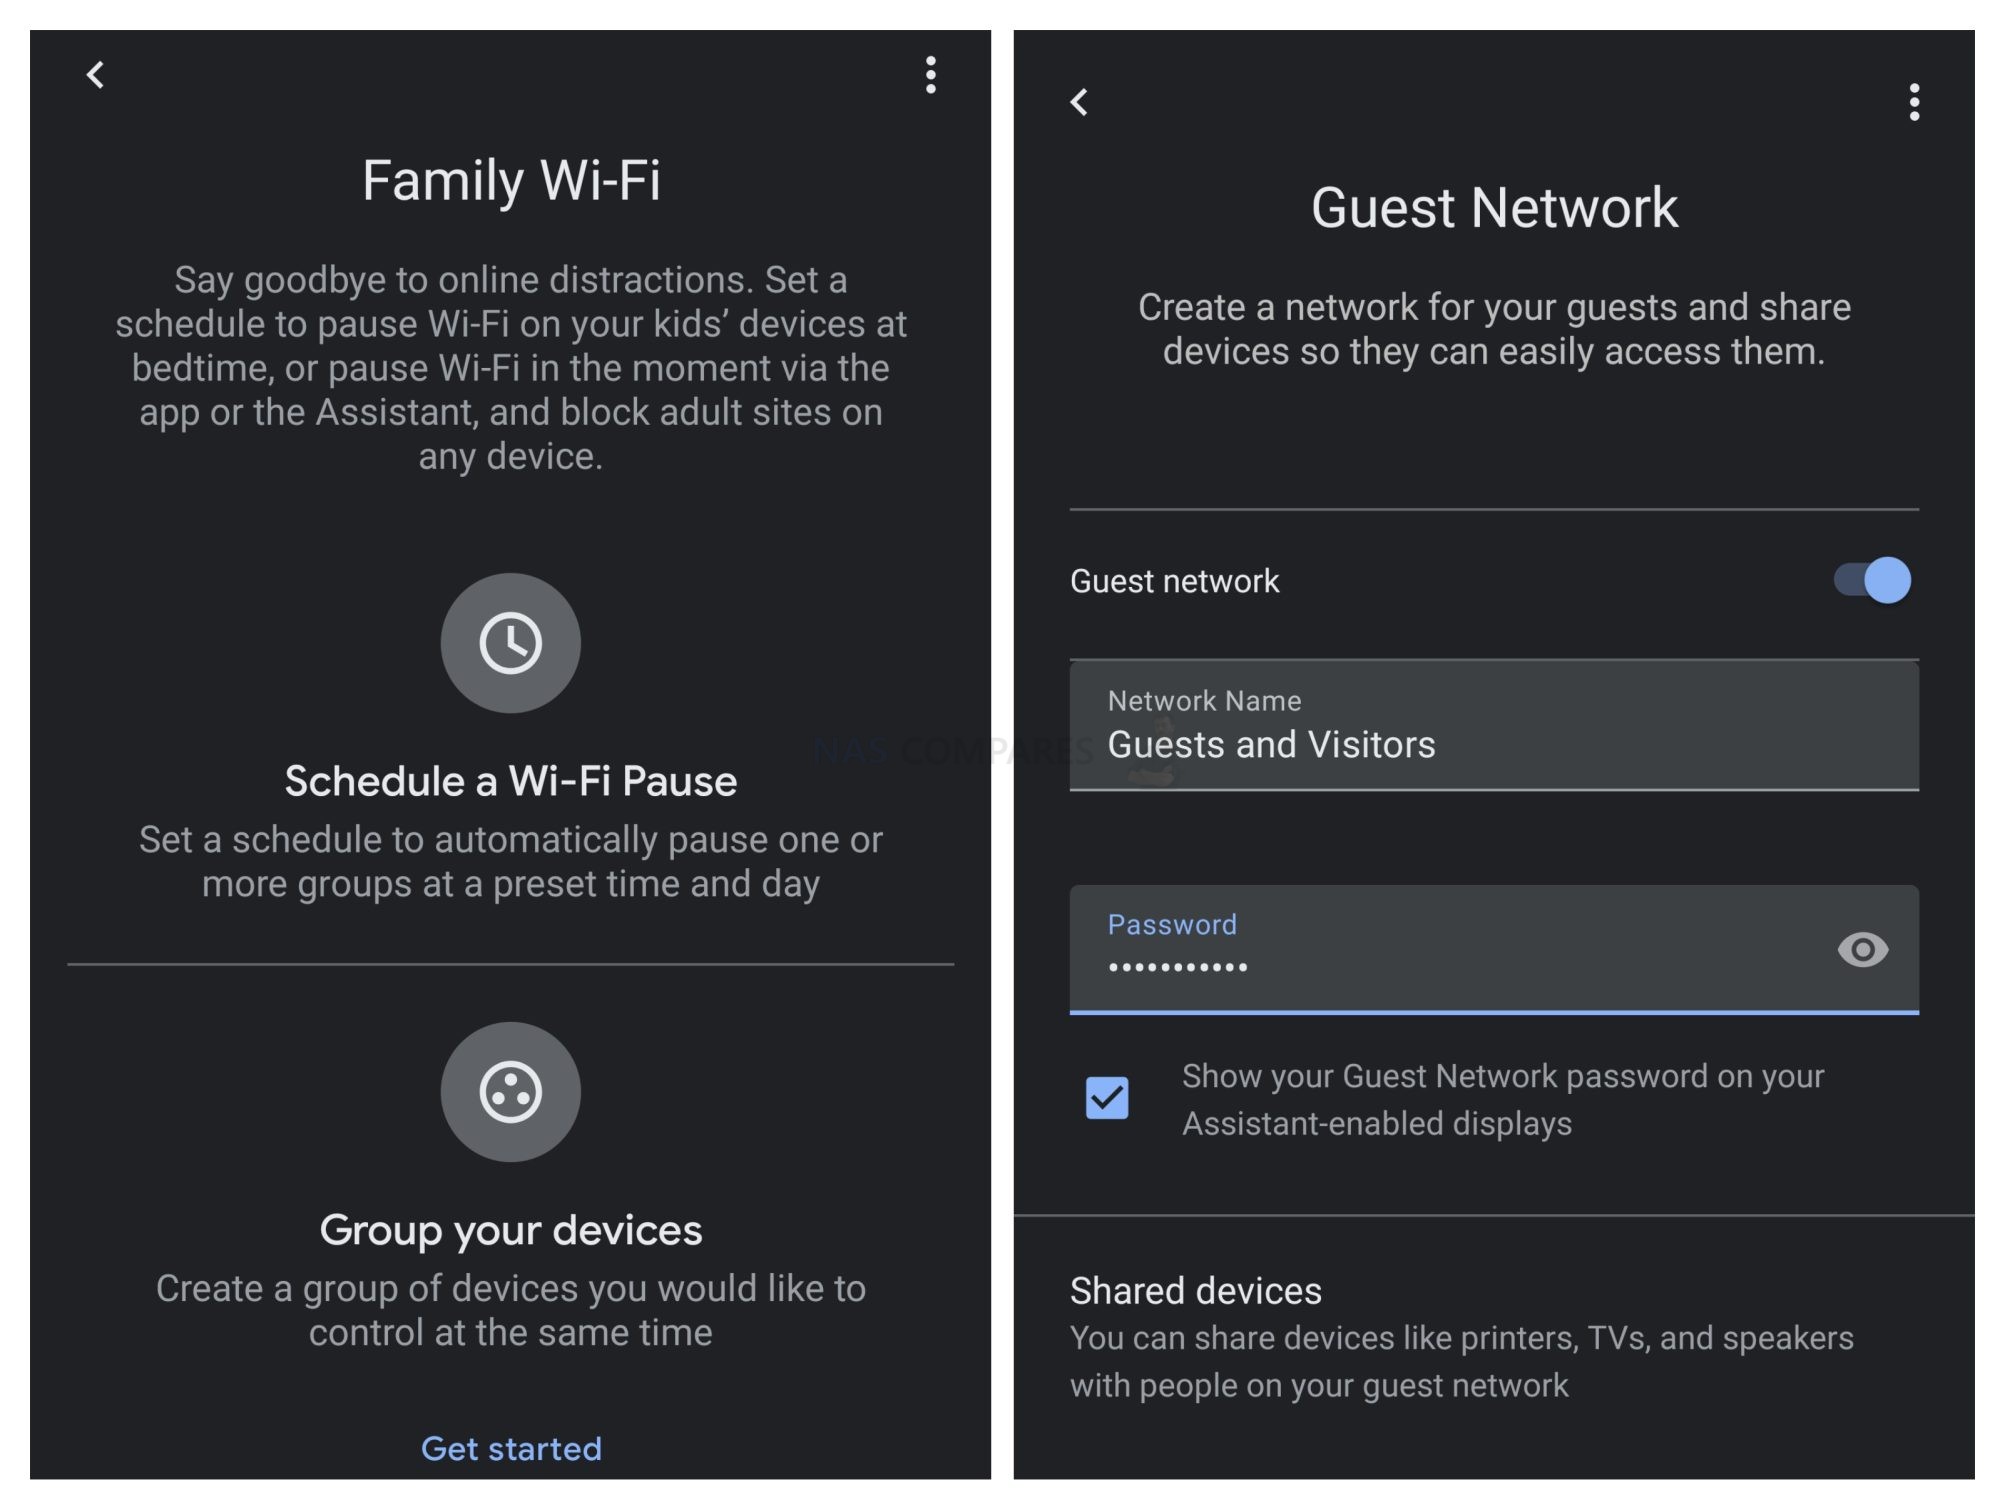2000x1502 pixels.
Task: Open the Shared devices section
Action: [1195, 1291]
